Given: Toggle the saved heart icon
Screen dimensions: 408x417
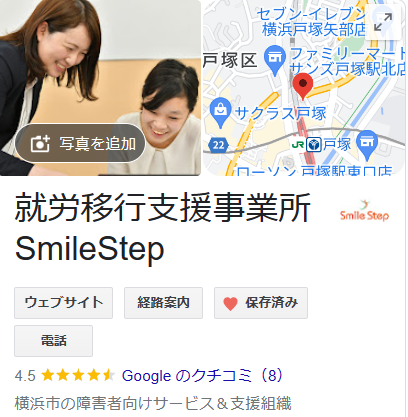Looking at the screenshot, I should (230, 303).
